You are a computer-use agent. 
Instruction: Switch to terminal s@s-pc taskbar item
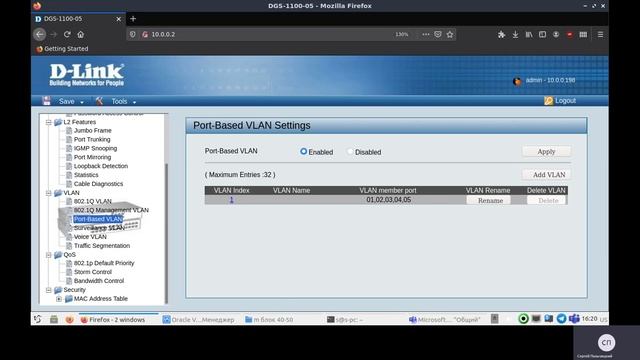coord(345,320)
